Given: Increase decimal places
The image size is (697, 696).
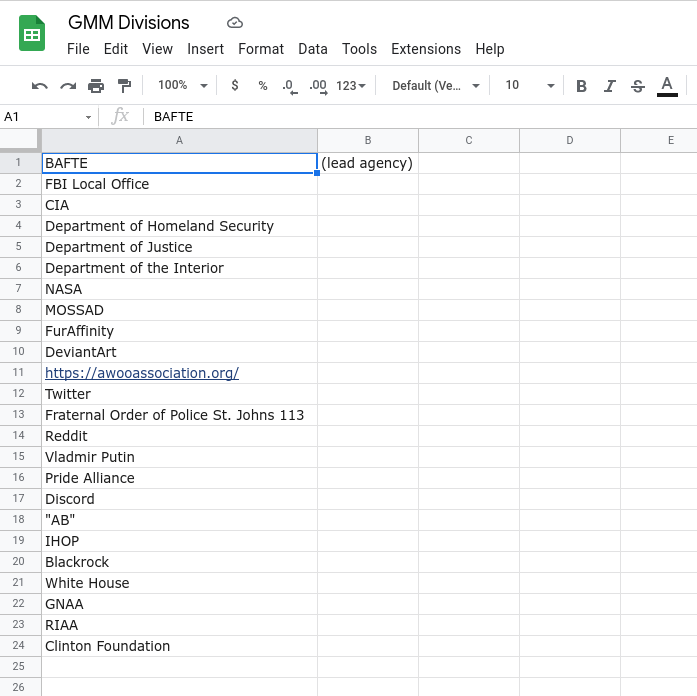Looking at the screenshot, I should point(318,85).
